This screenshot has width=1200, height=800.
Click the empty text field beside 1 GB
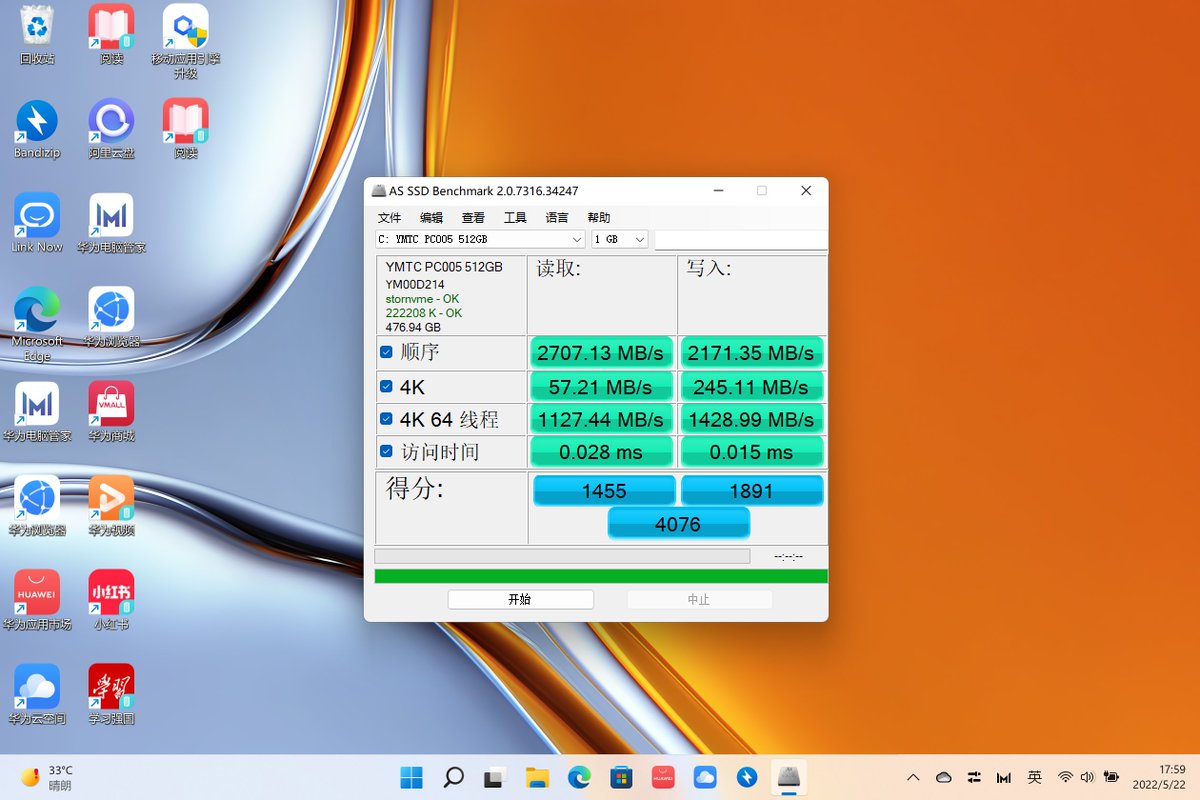[x=741, y=240]
